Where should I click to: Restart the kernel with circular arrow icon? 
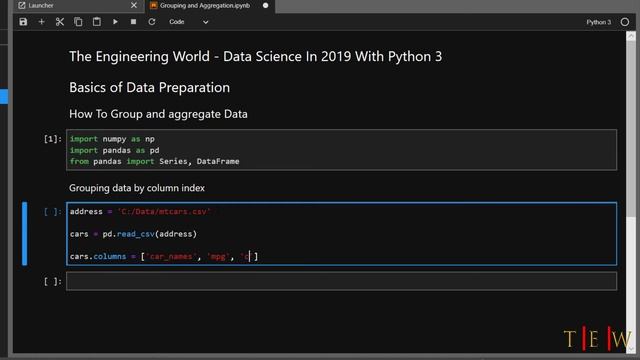[x=152, y=22]
